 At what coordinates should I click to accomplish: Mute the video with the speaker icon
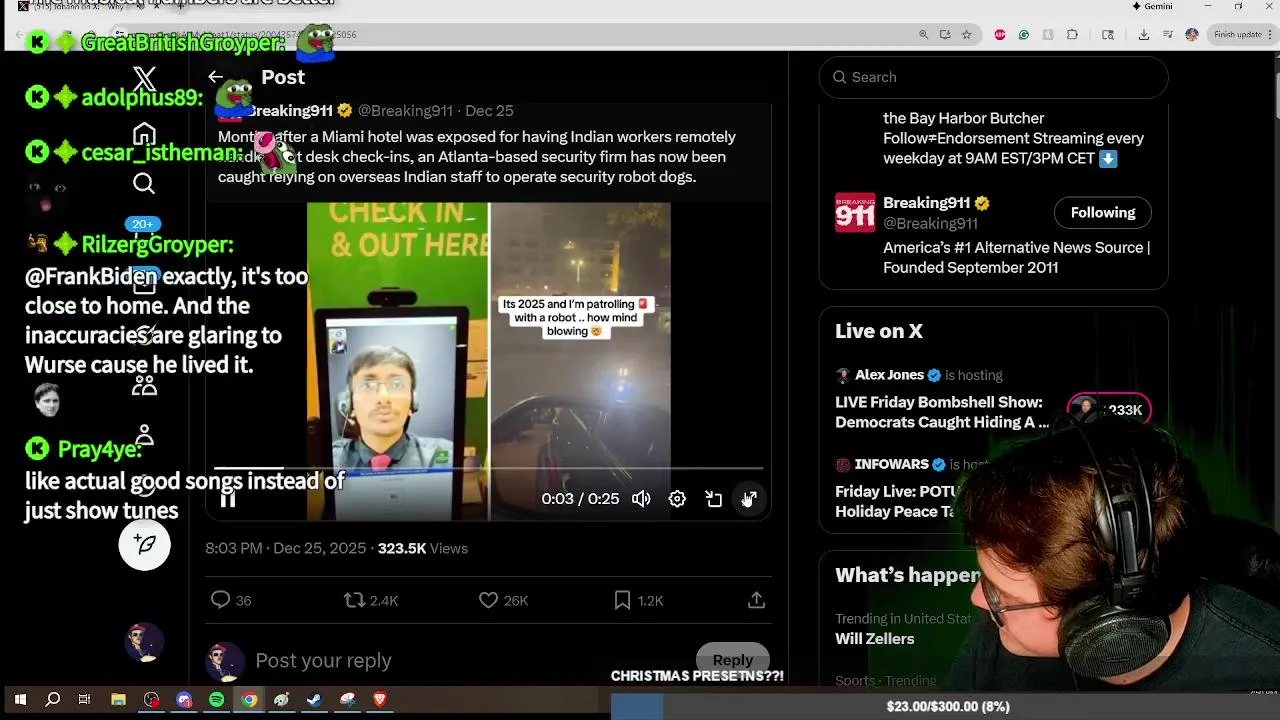point(641,499)
